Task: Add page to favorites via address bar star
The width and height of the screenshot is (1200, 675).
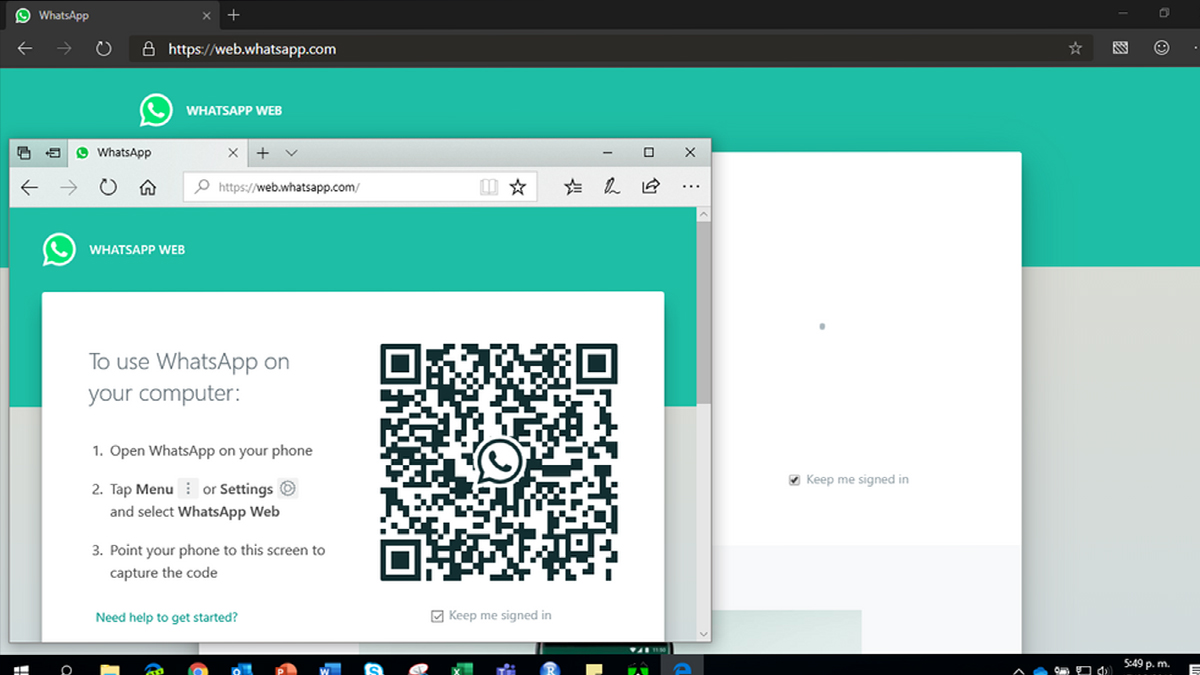Action: pyautogui.click(x=517, y=187)
